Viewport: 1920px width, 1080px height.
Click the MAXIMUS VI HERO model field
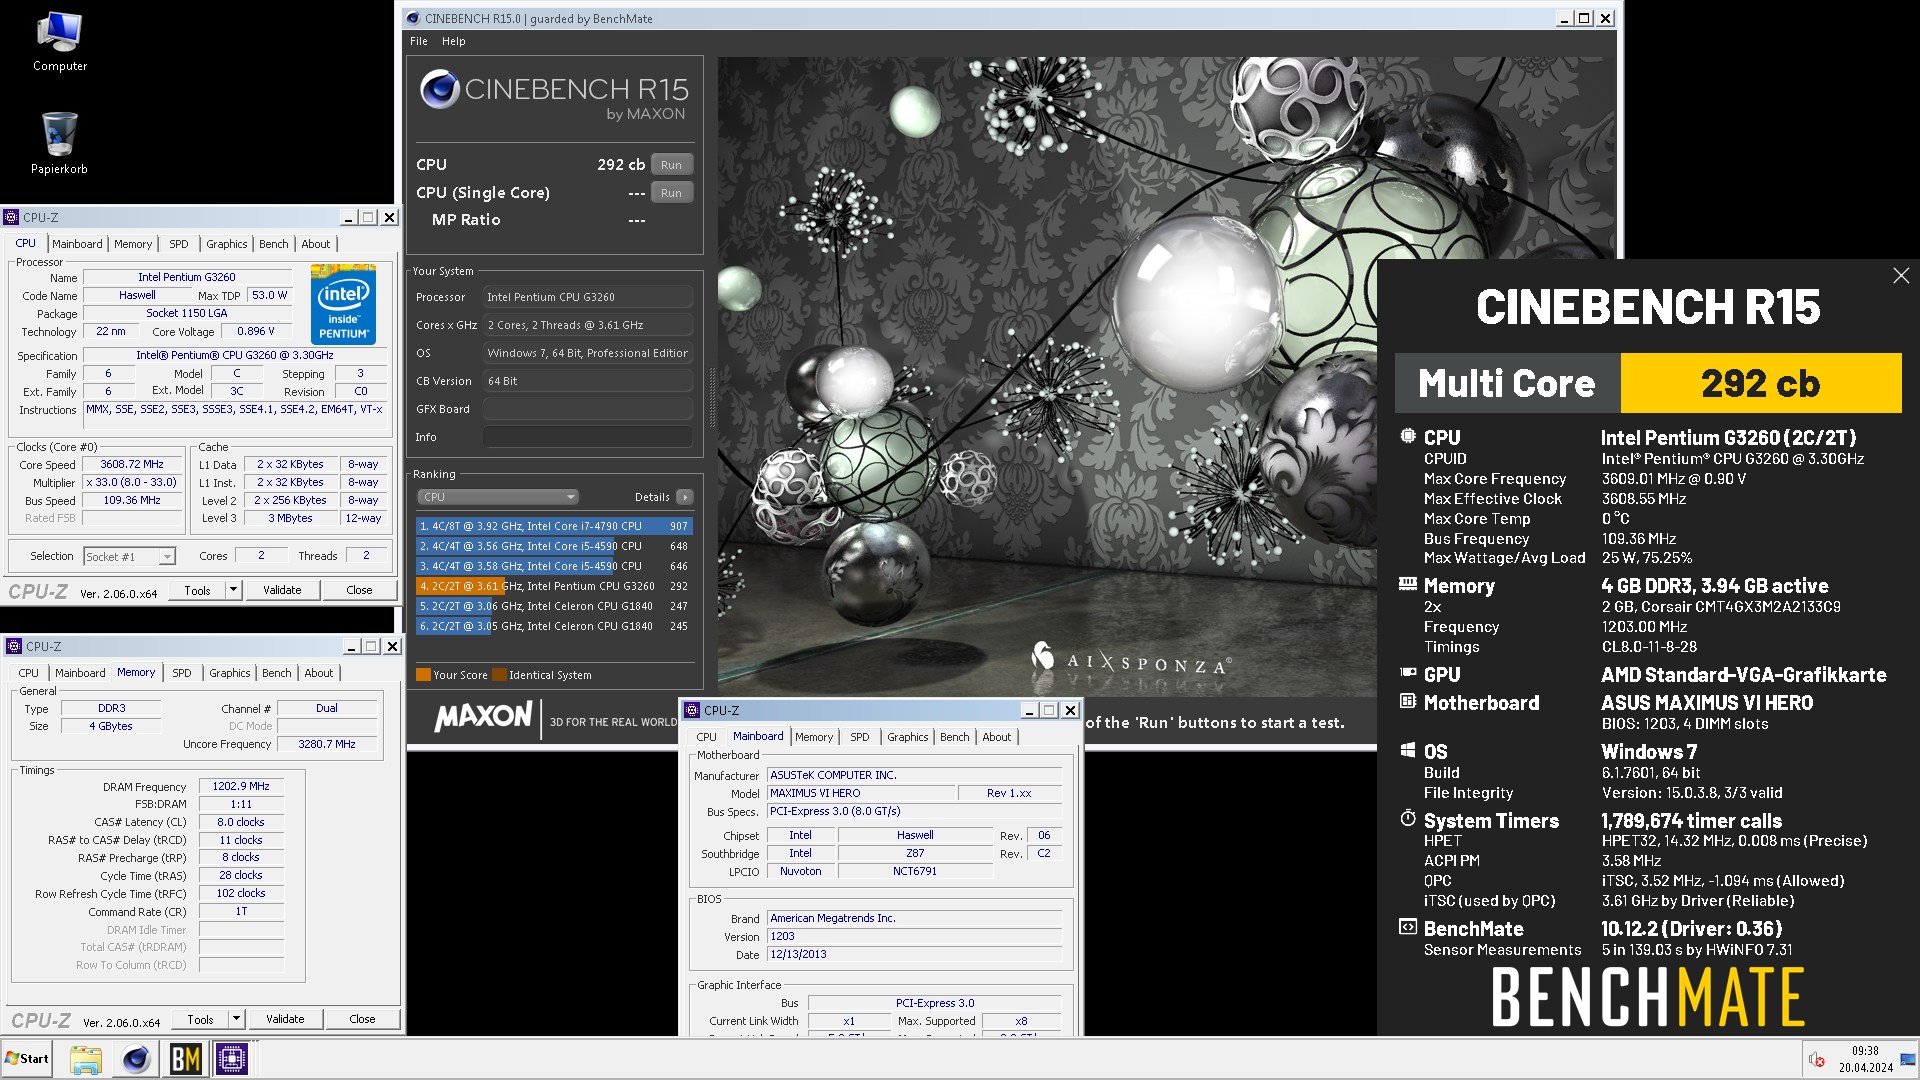(x=859, y=793)
